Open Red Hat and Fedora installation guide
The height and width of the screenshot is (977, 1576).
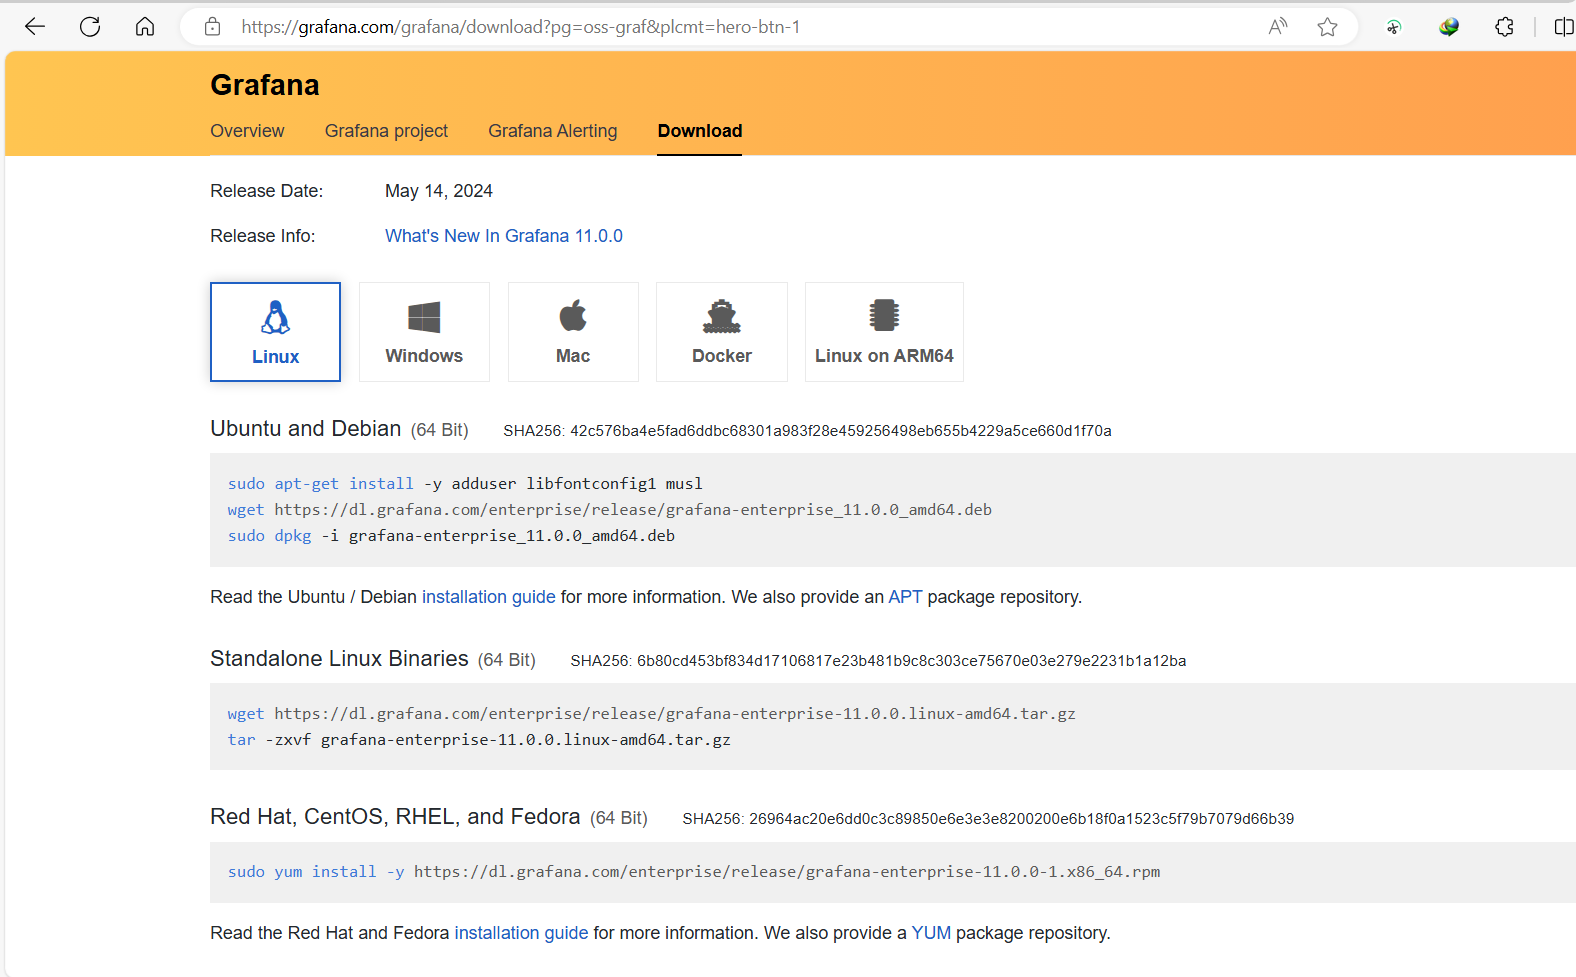click(x=521, y=933)
